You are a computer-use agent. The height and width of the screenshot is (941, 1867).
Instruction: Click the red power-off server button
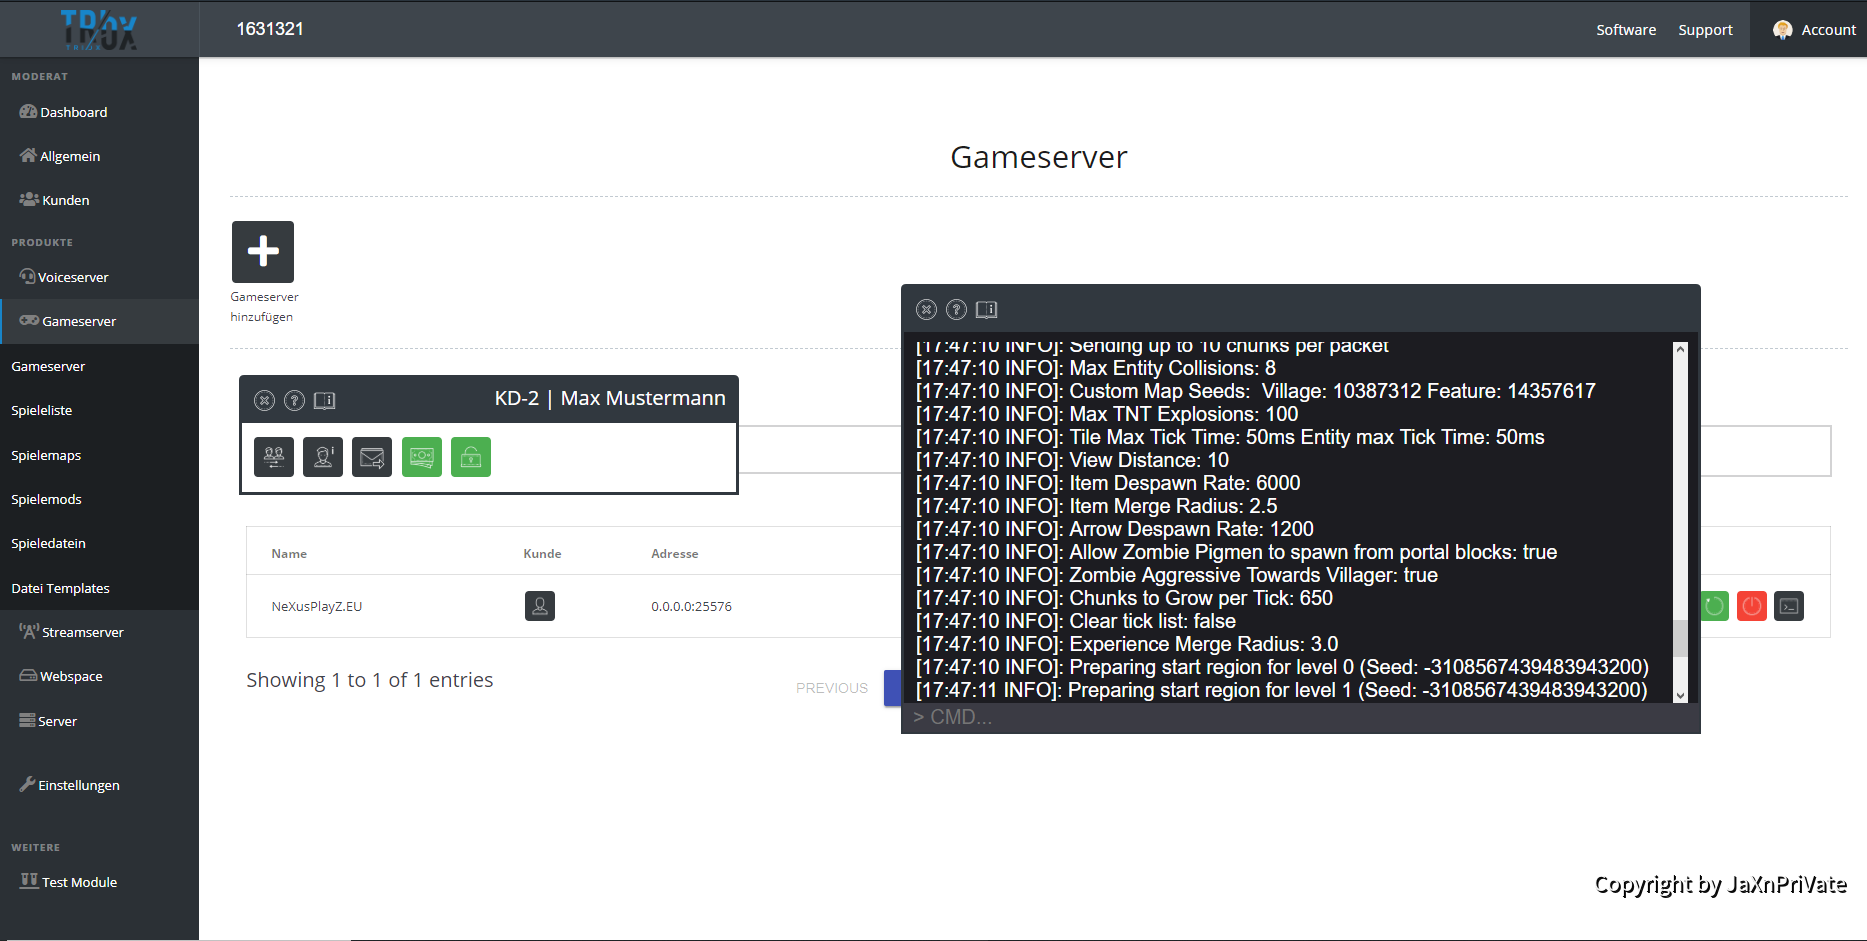pos(1751,606)
